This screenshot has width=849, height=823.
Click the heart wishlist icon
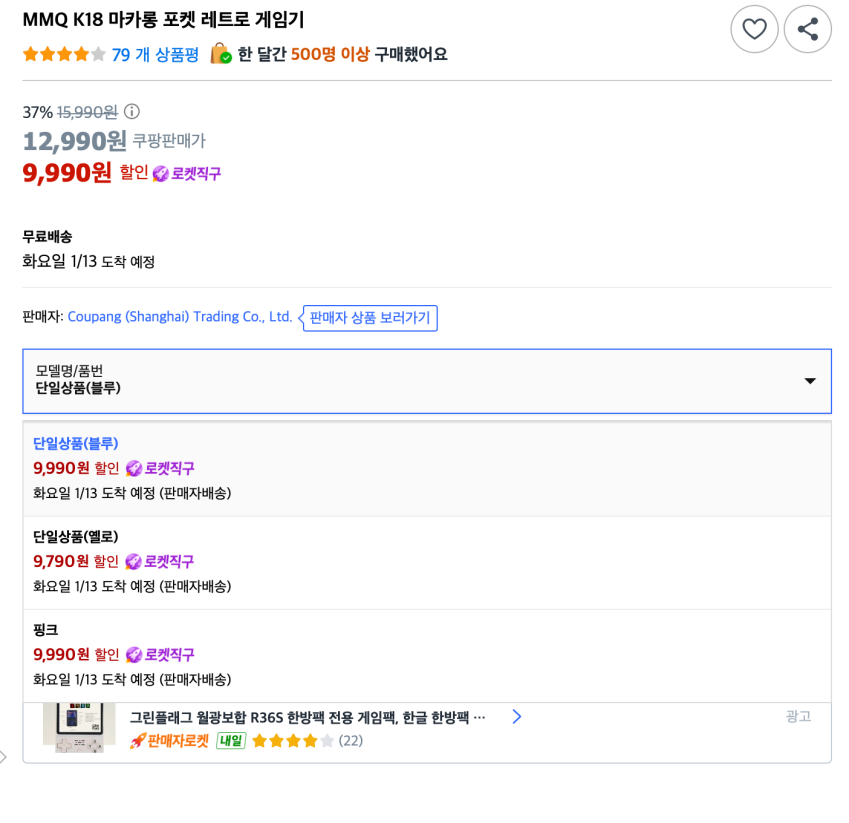coord(754,29)
